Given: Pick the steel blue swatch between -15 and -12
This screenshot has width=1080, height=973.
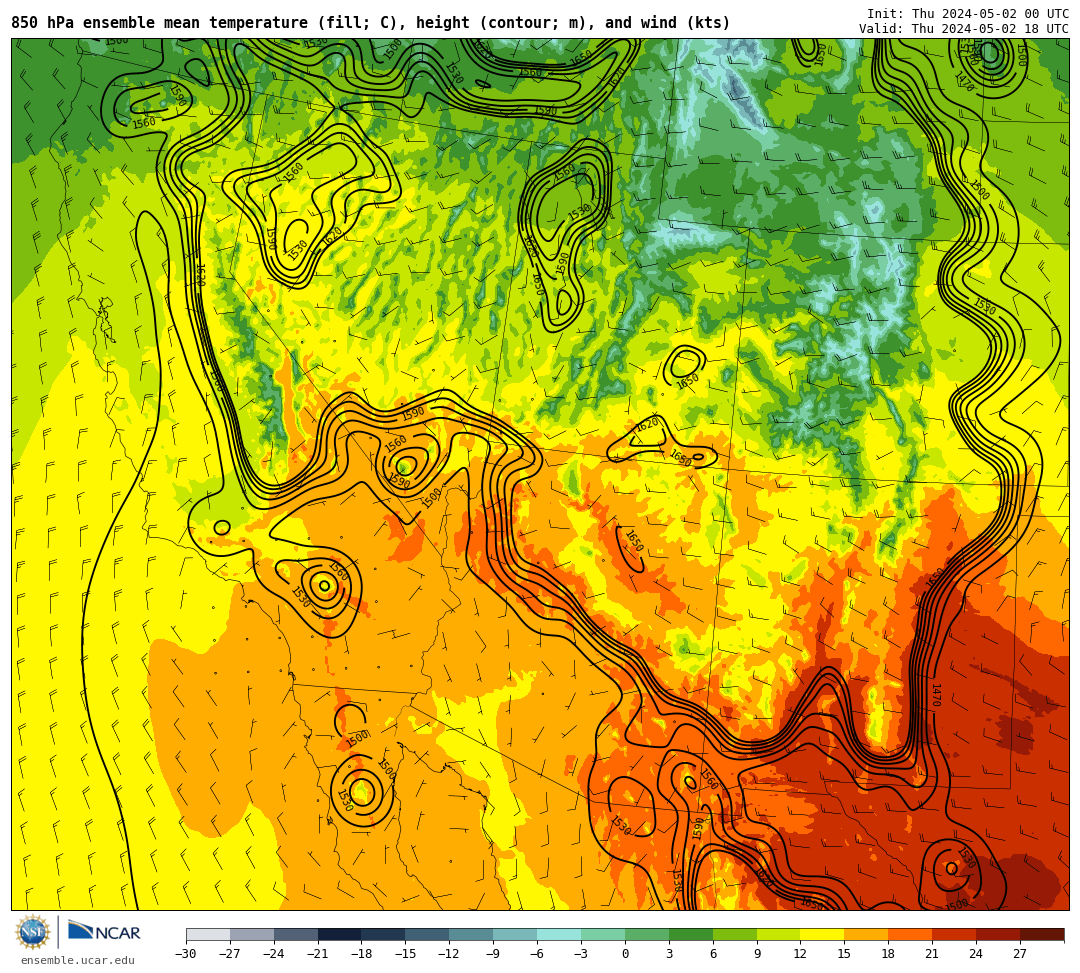Looking at the screenshot, I should (x=428, y=934).
